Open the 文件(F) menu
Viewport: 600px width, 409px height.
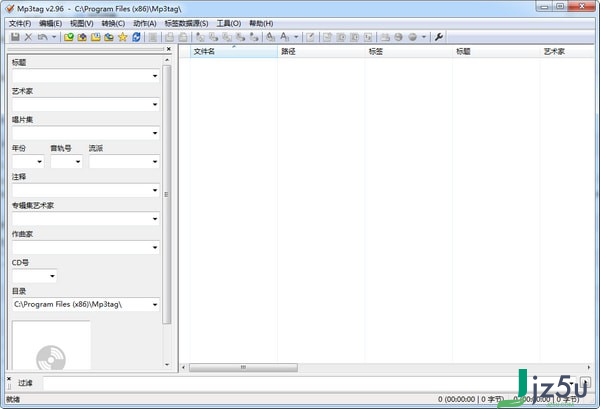tap(20, 23)
